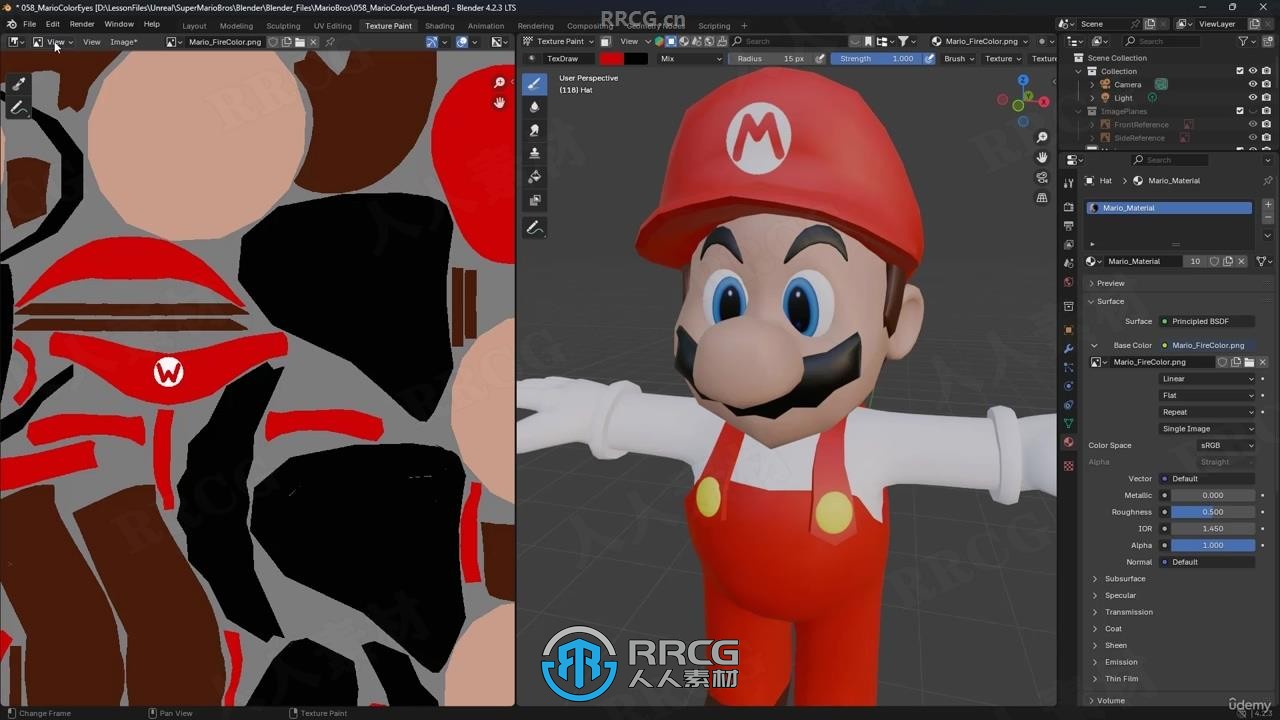
Task: Expand the Subsurface panel
Action: (1125, 579)
